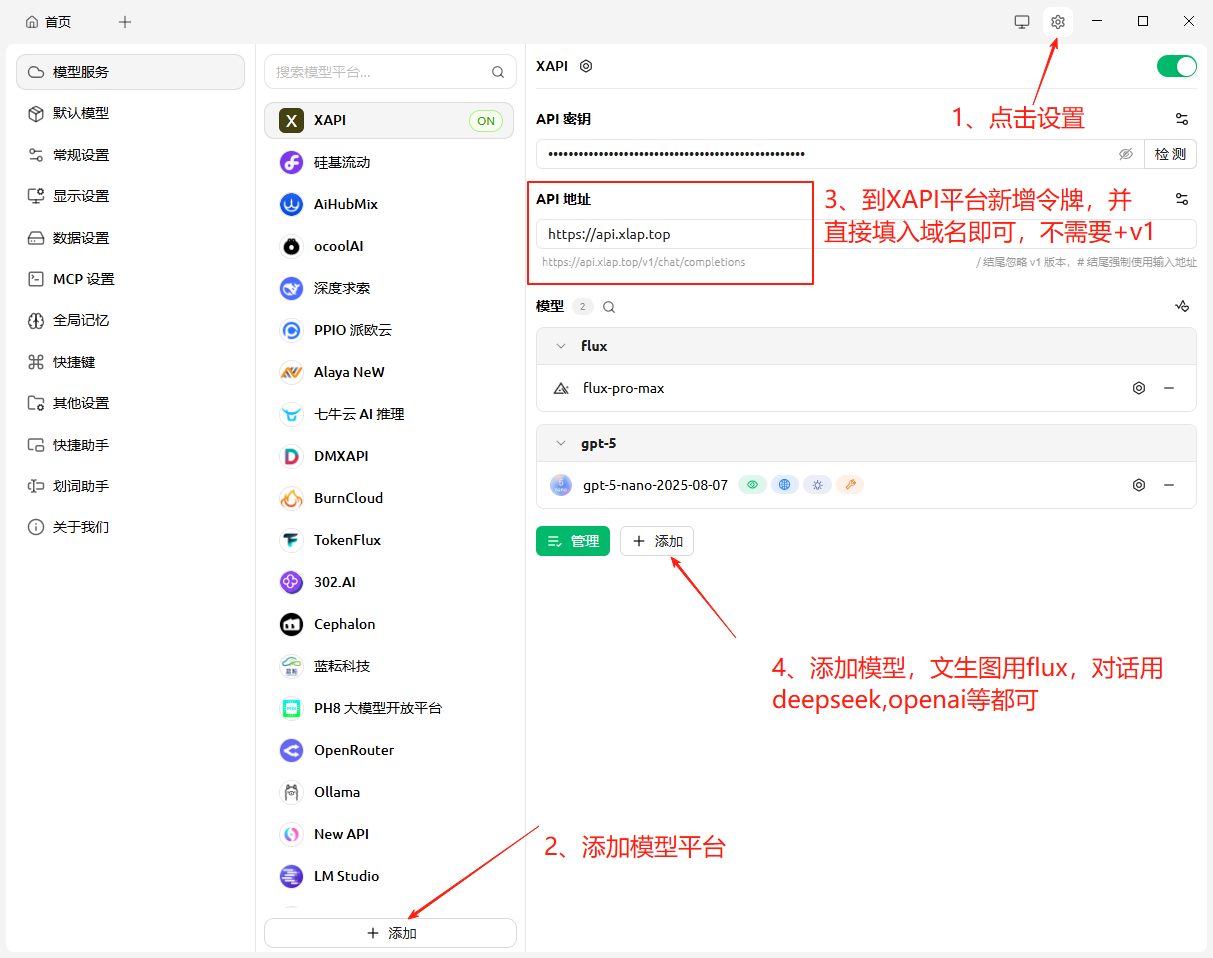1213x958 pixels.
Task: Open a new tab with plus icon
Action: pos(125,22)
